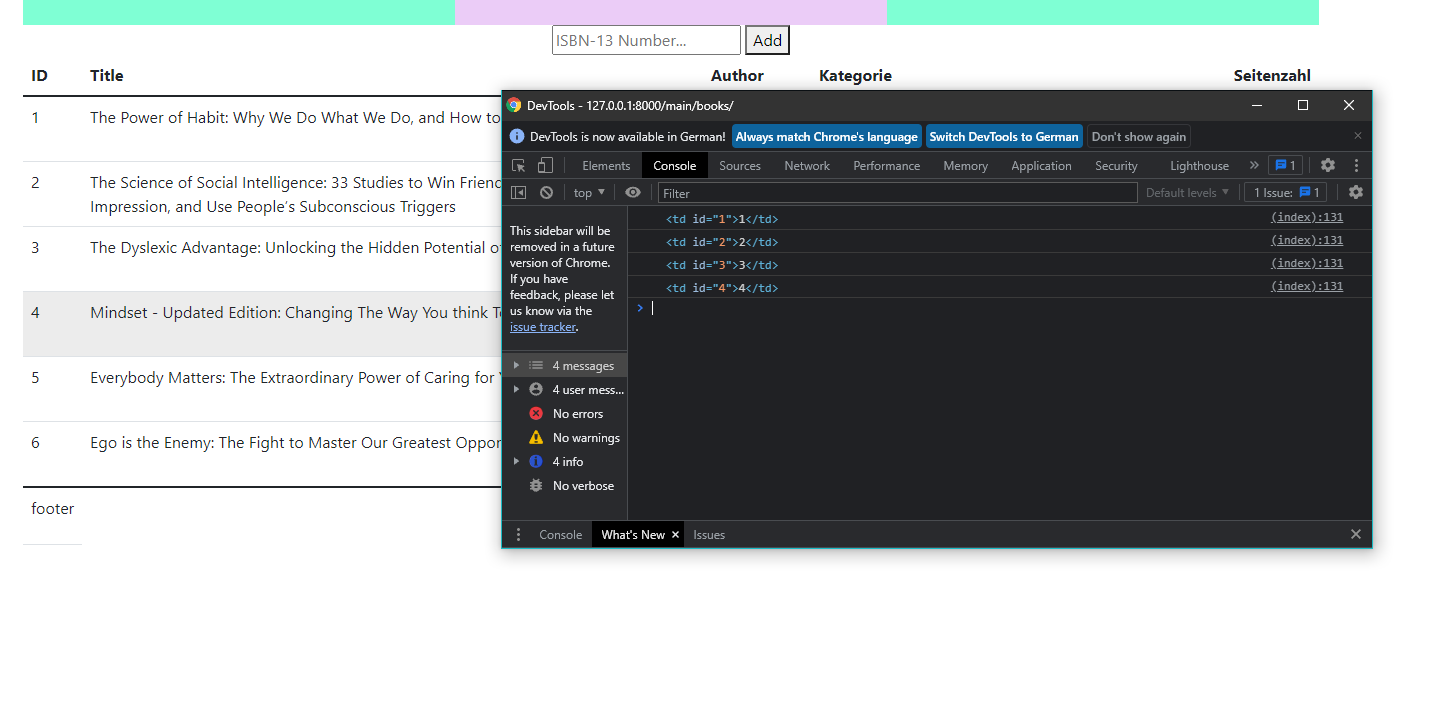This screenshot has width=1452, height=702.
Task: Click Don't show again button
Action: click(x=1139, y=137)
